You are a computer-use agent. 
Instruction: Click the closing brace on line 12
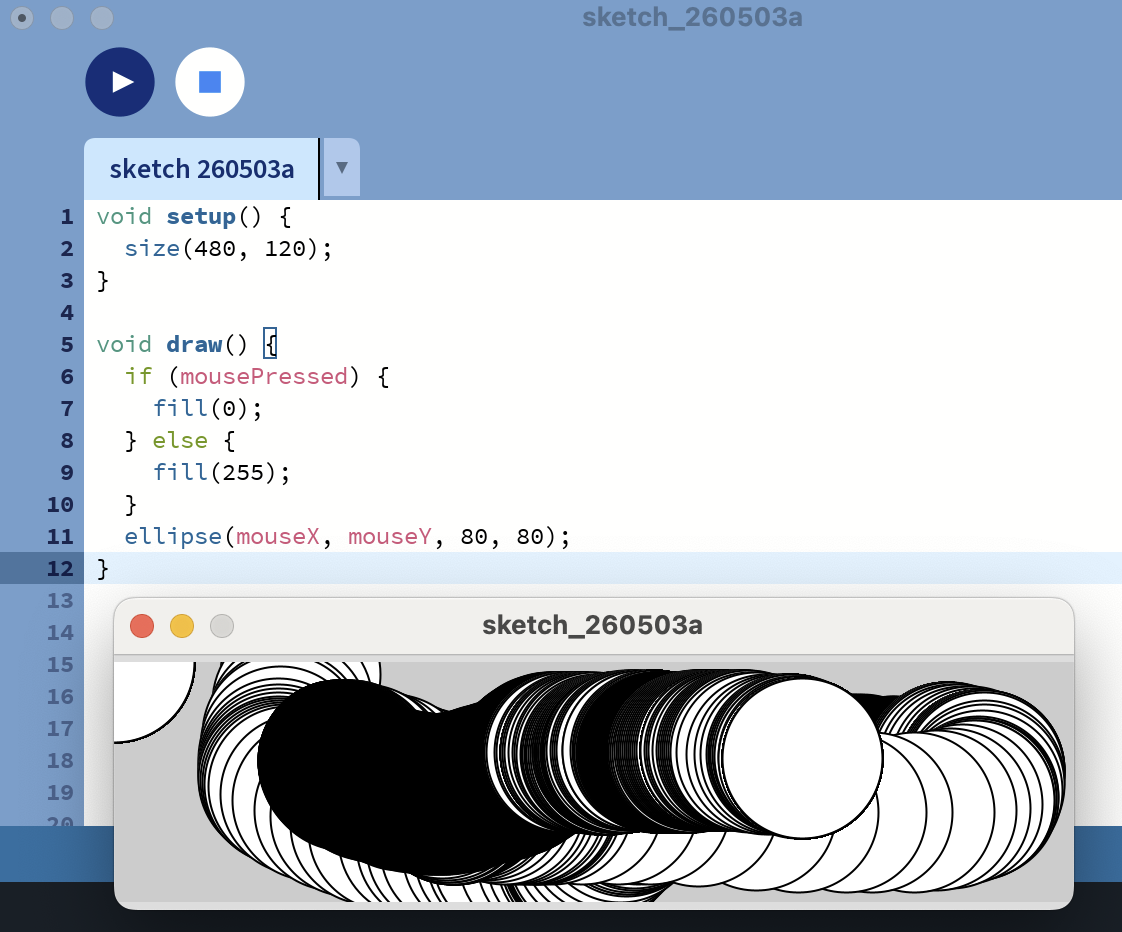103,568
